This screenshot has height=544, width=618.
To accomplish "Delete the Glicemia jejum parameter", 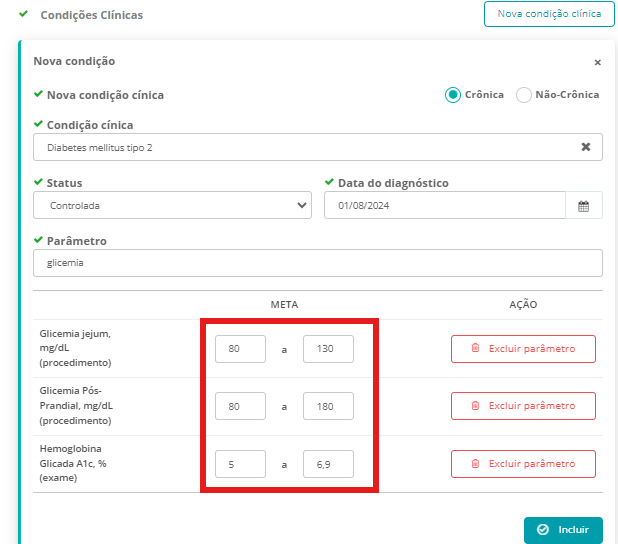I will (x=523, y=349).
